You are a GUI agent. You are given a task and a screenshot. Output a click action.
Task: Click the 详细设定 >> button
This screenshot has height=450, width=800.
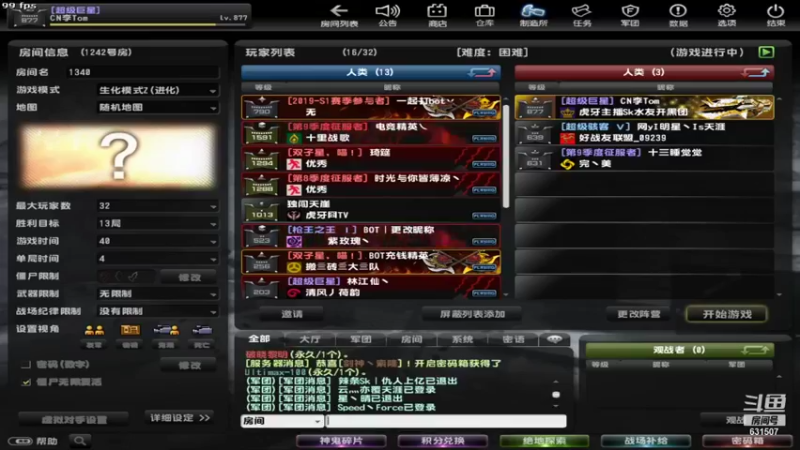tap(180, 418)
